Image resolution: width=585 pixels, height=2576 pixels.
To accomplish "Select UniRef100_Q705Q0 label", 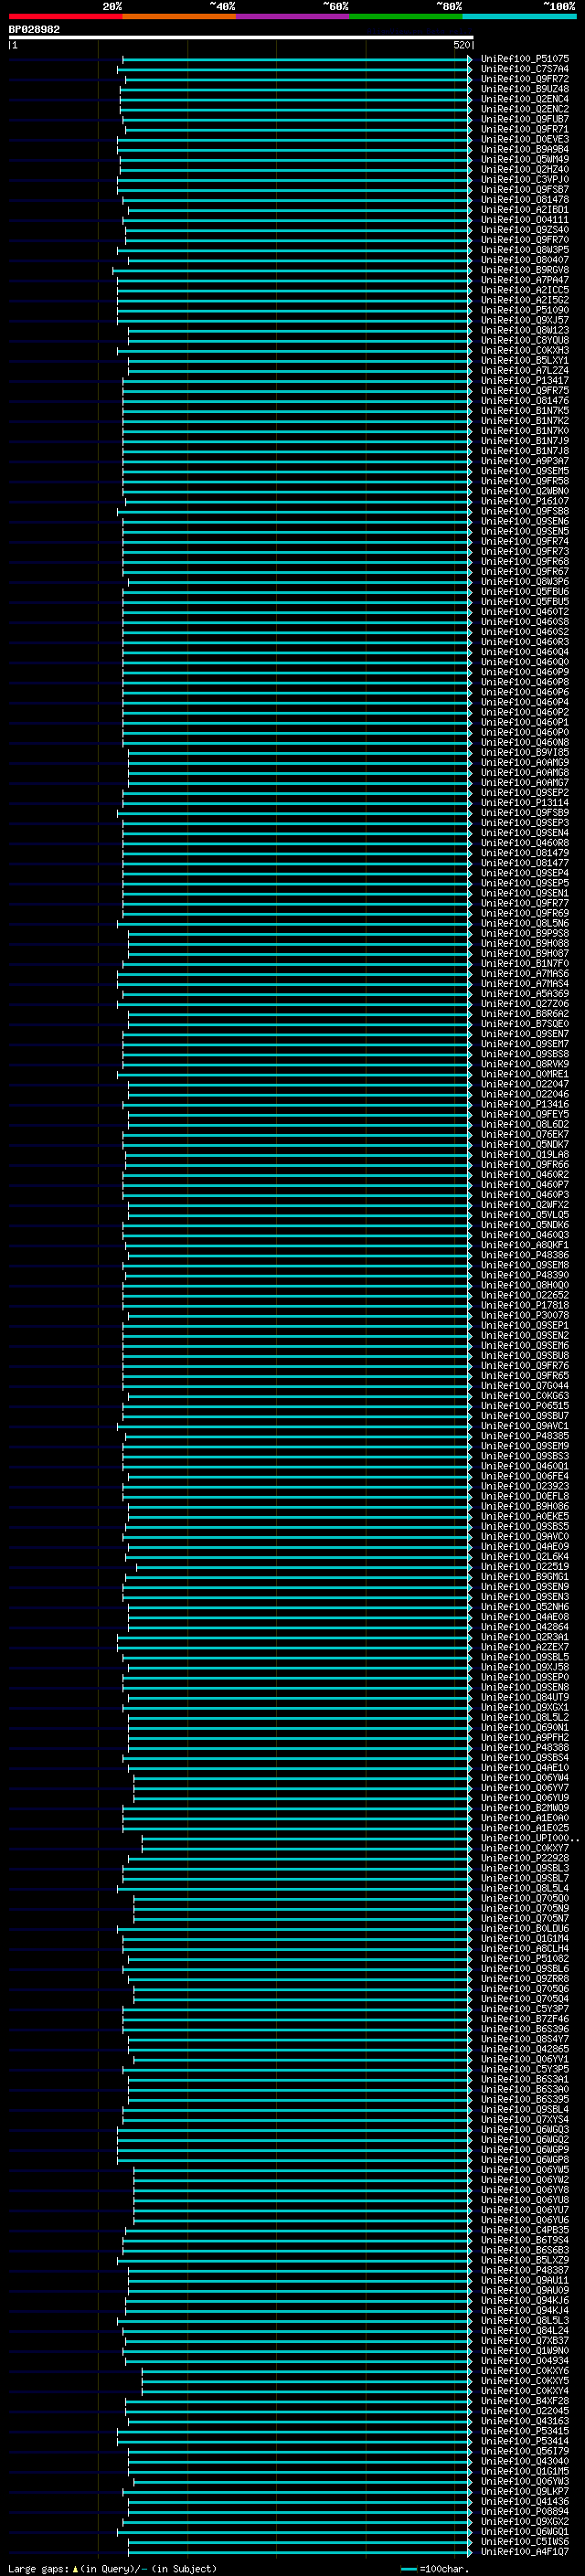I will click(524, 1898).
